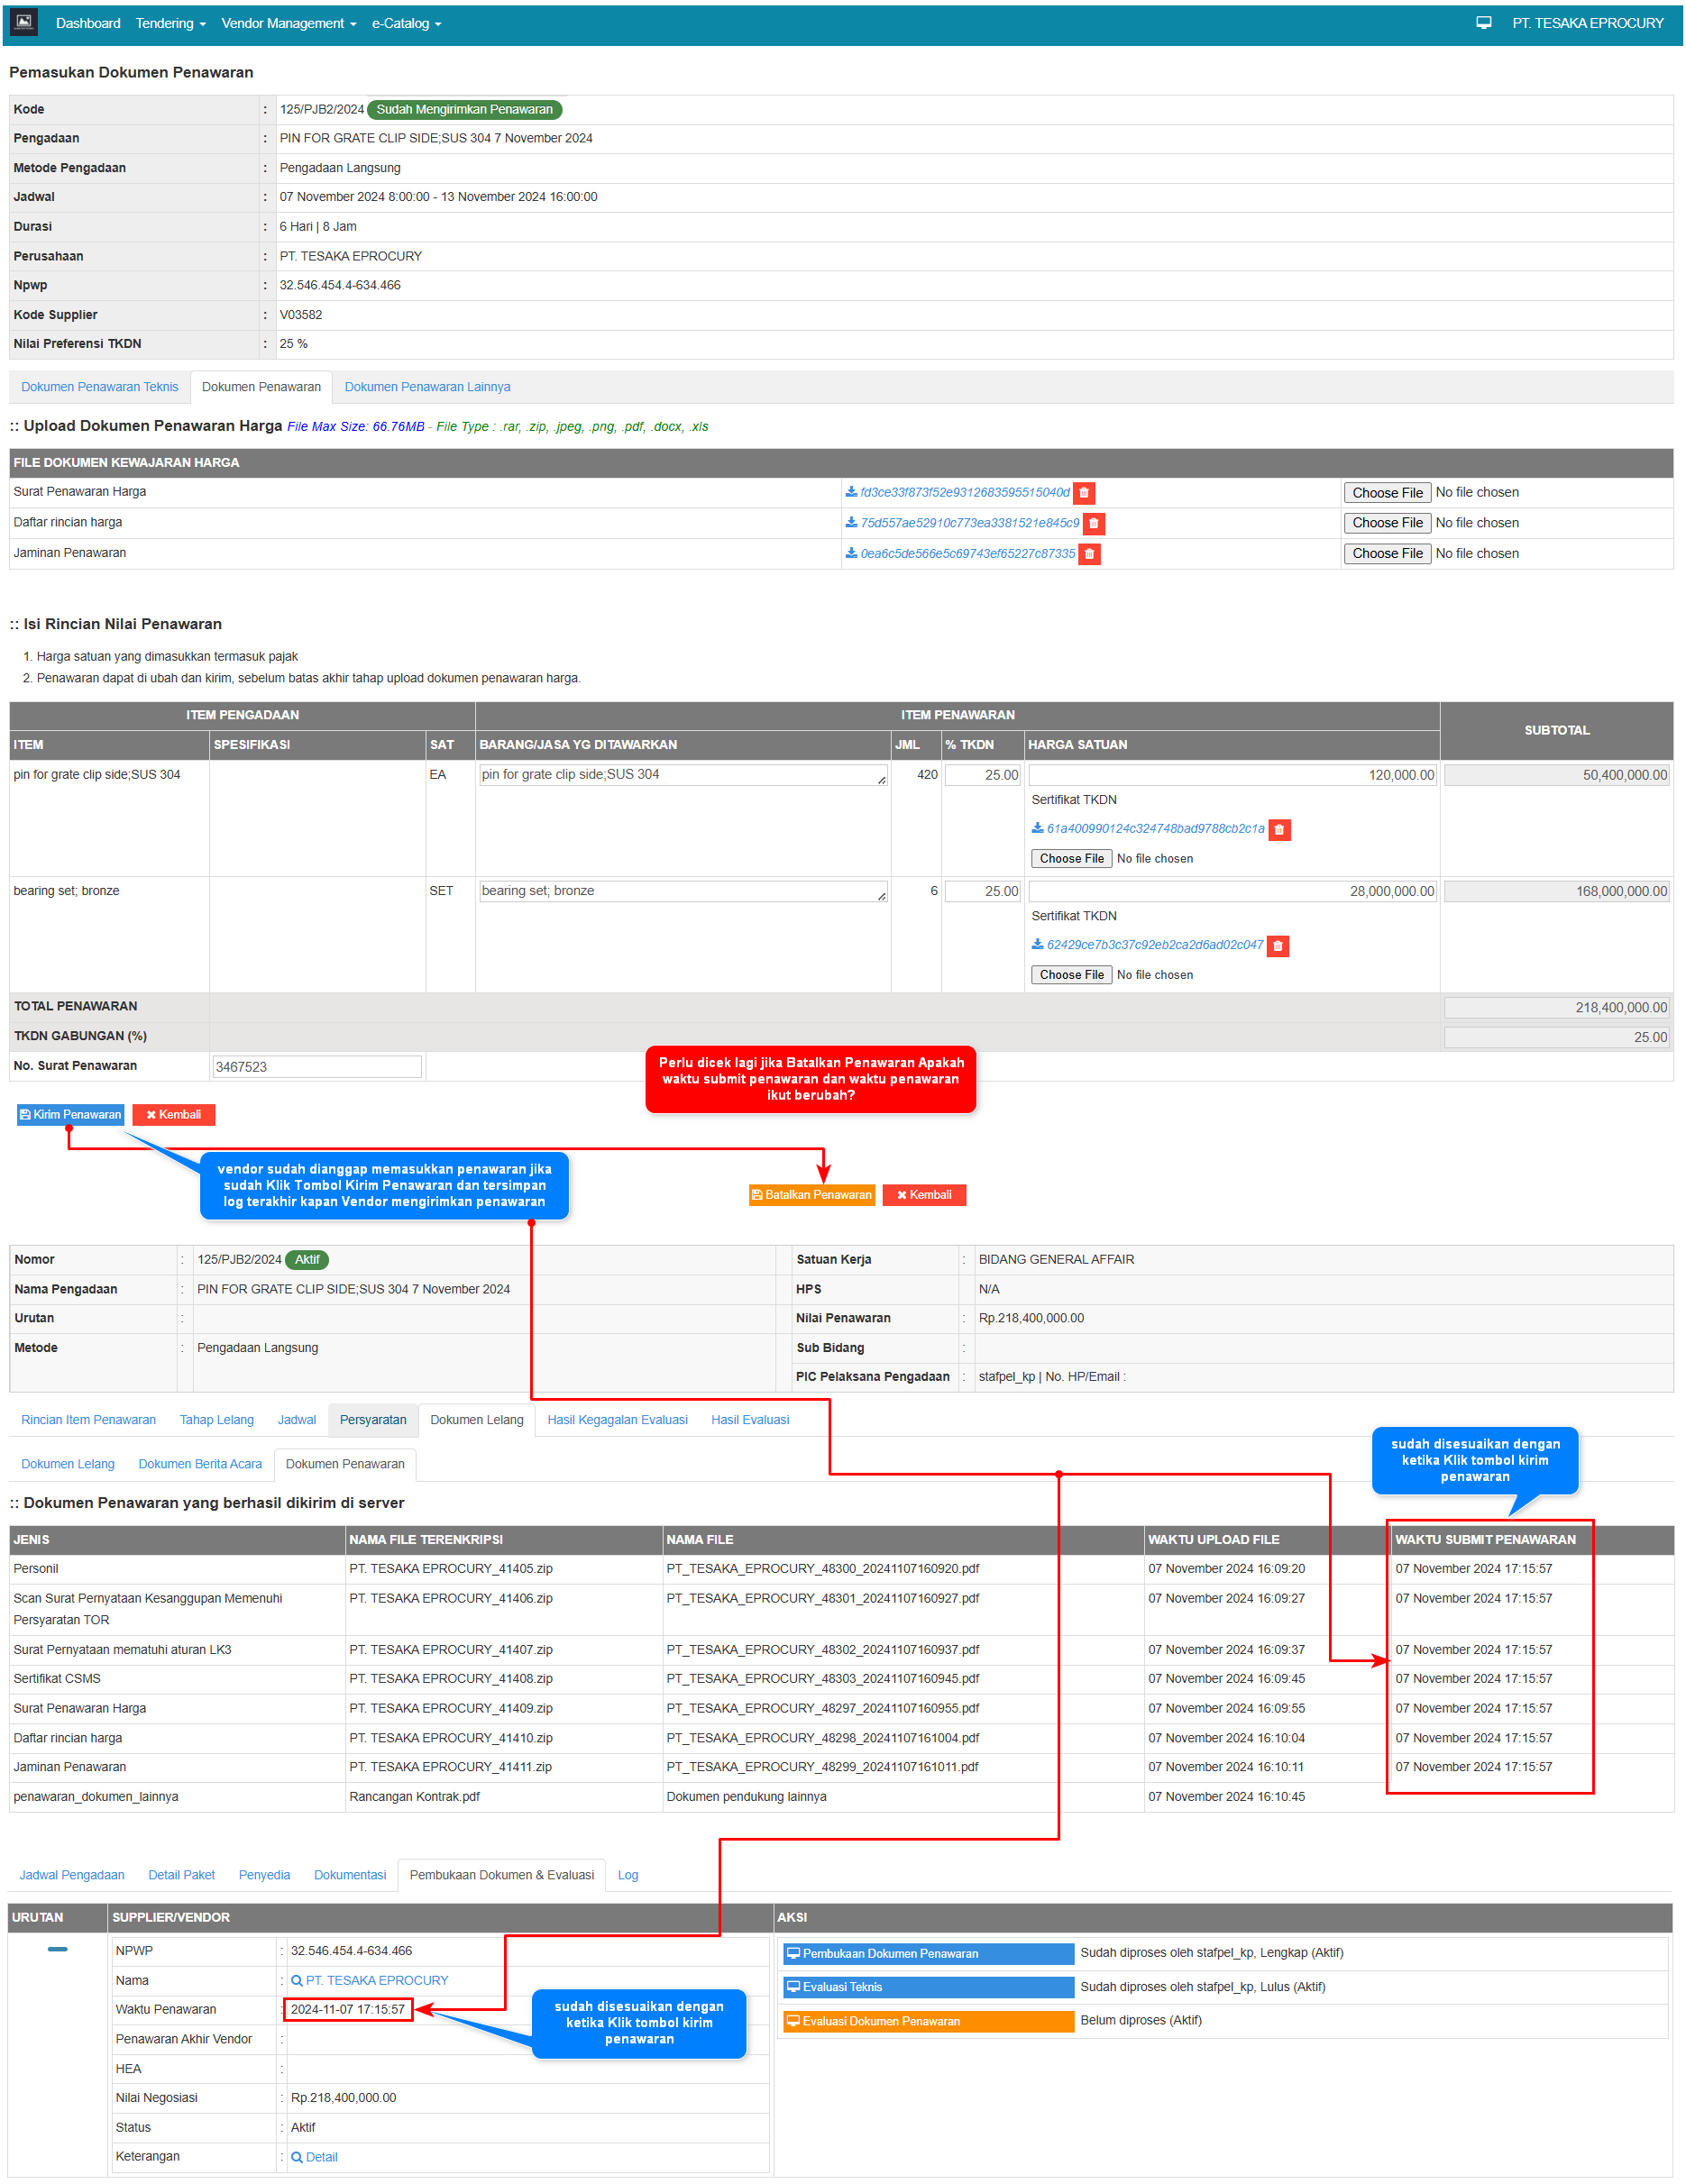
Task: Click the logo icon in top-left corner
Action: pos(24,22)
